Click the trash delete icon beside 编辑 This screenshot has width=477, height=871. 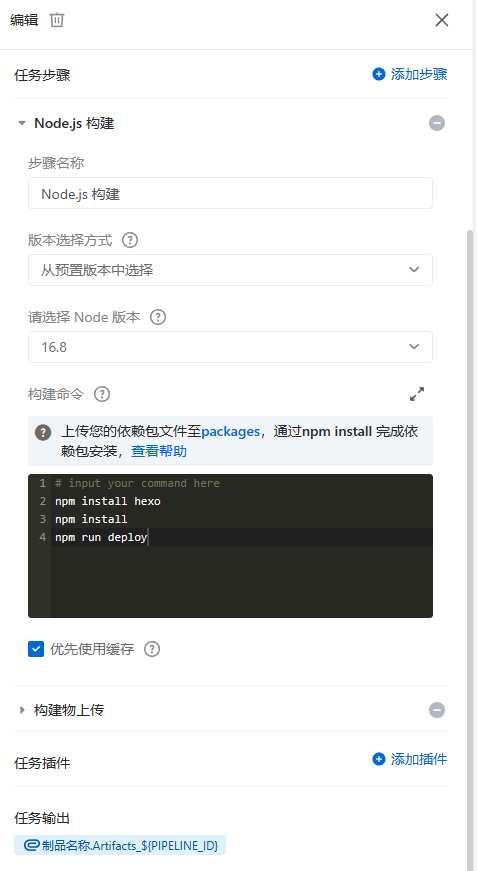pos(57,21)
